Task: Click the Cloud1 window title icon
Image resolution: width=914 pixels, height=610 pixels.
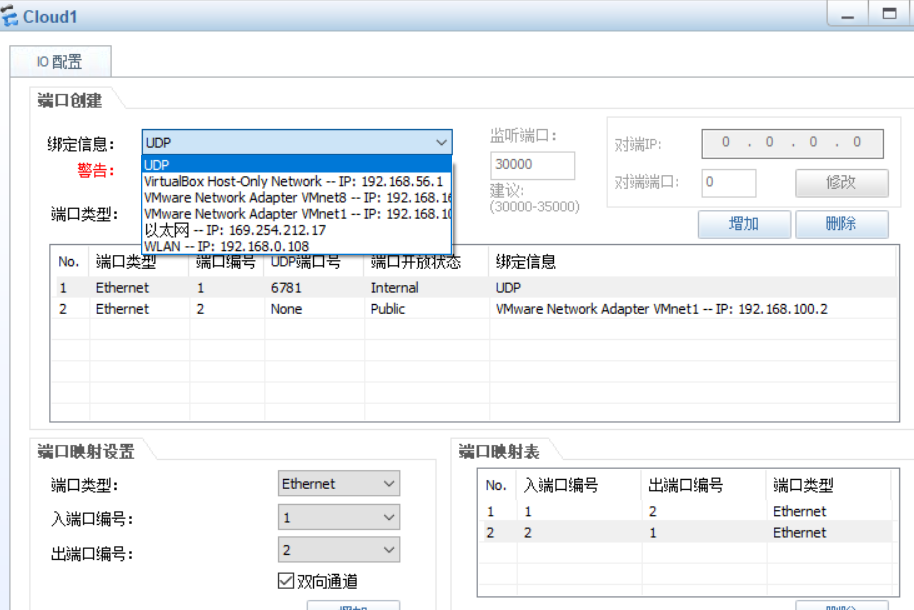Action: [x=9, y=16]
